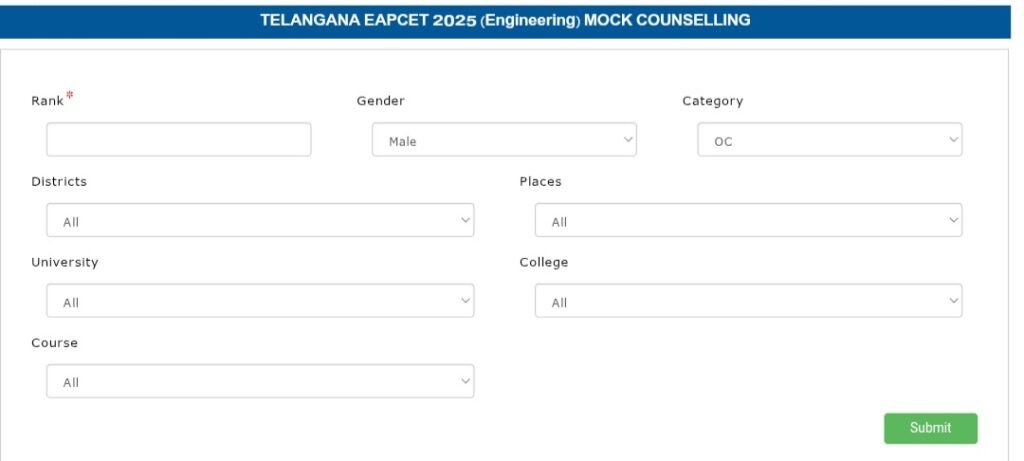Click the Course label text
The image size is (1024, 461).
tap(54, 343)
